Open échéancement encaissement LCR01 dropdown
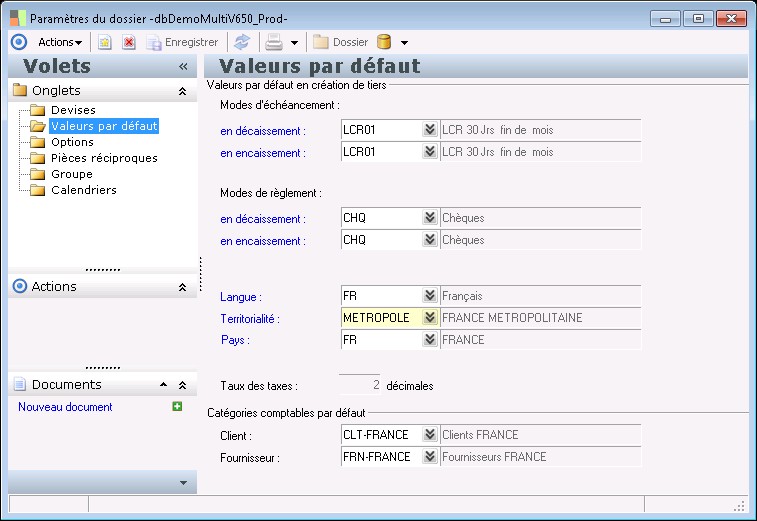This screenshot has width=757, height=521. point(429,152)
